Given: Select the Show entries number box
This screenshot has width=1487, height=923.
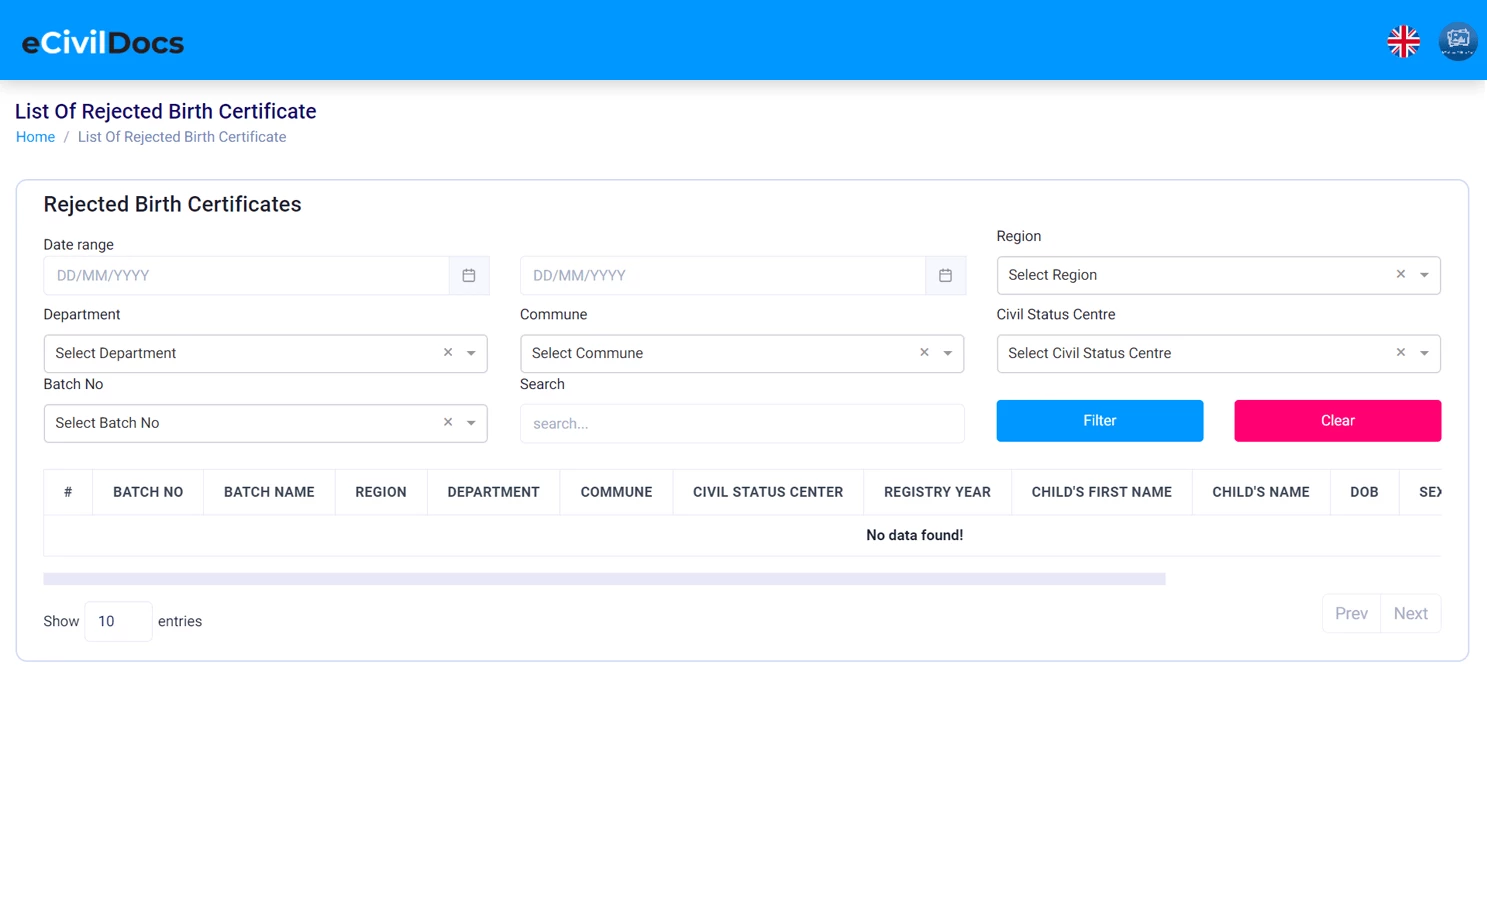Looking at the screenshot, I should (x=117, y=620).
